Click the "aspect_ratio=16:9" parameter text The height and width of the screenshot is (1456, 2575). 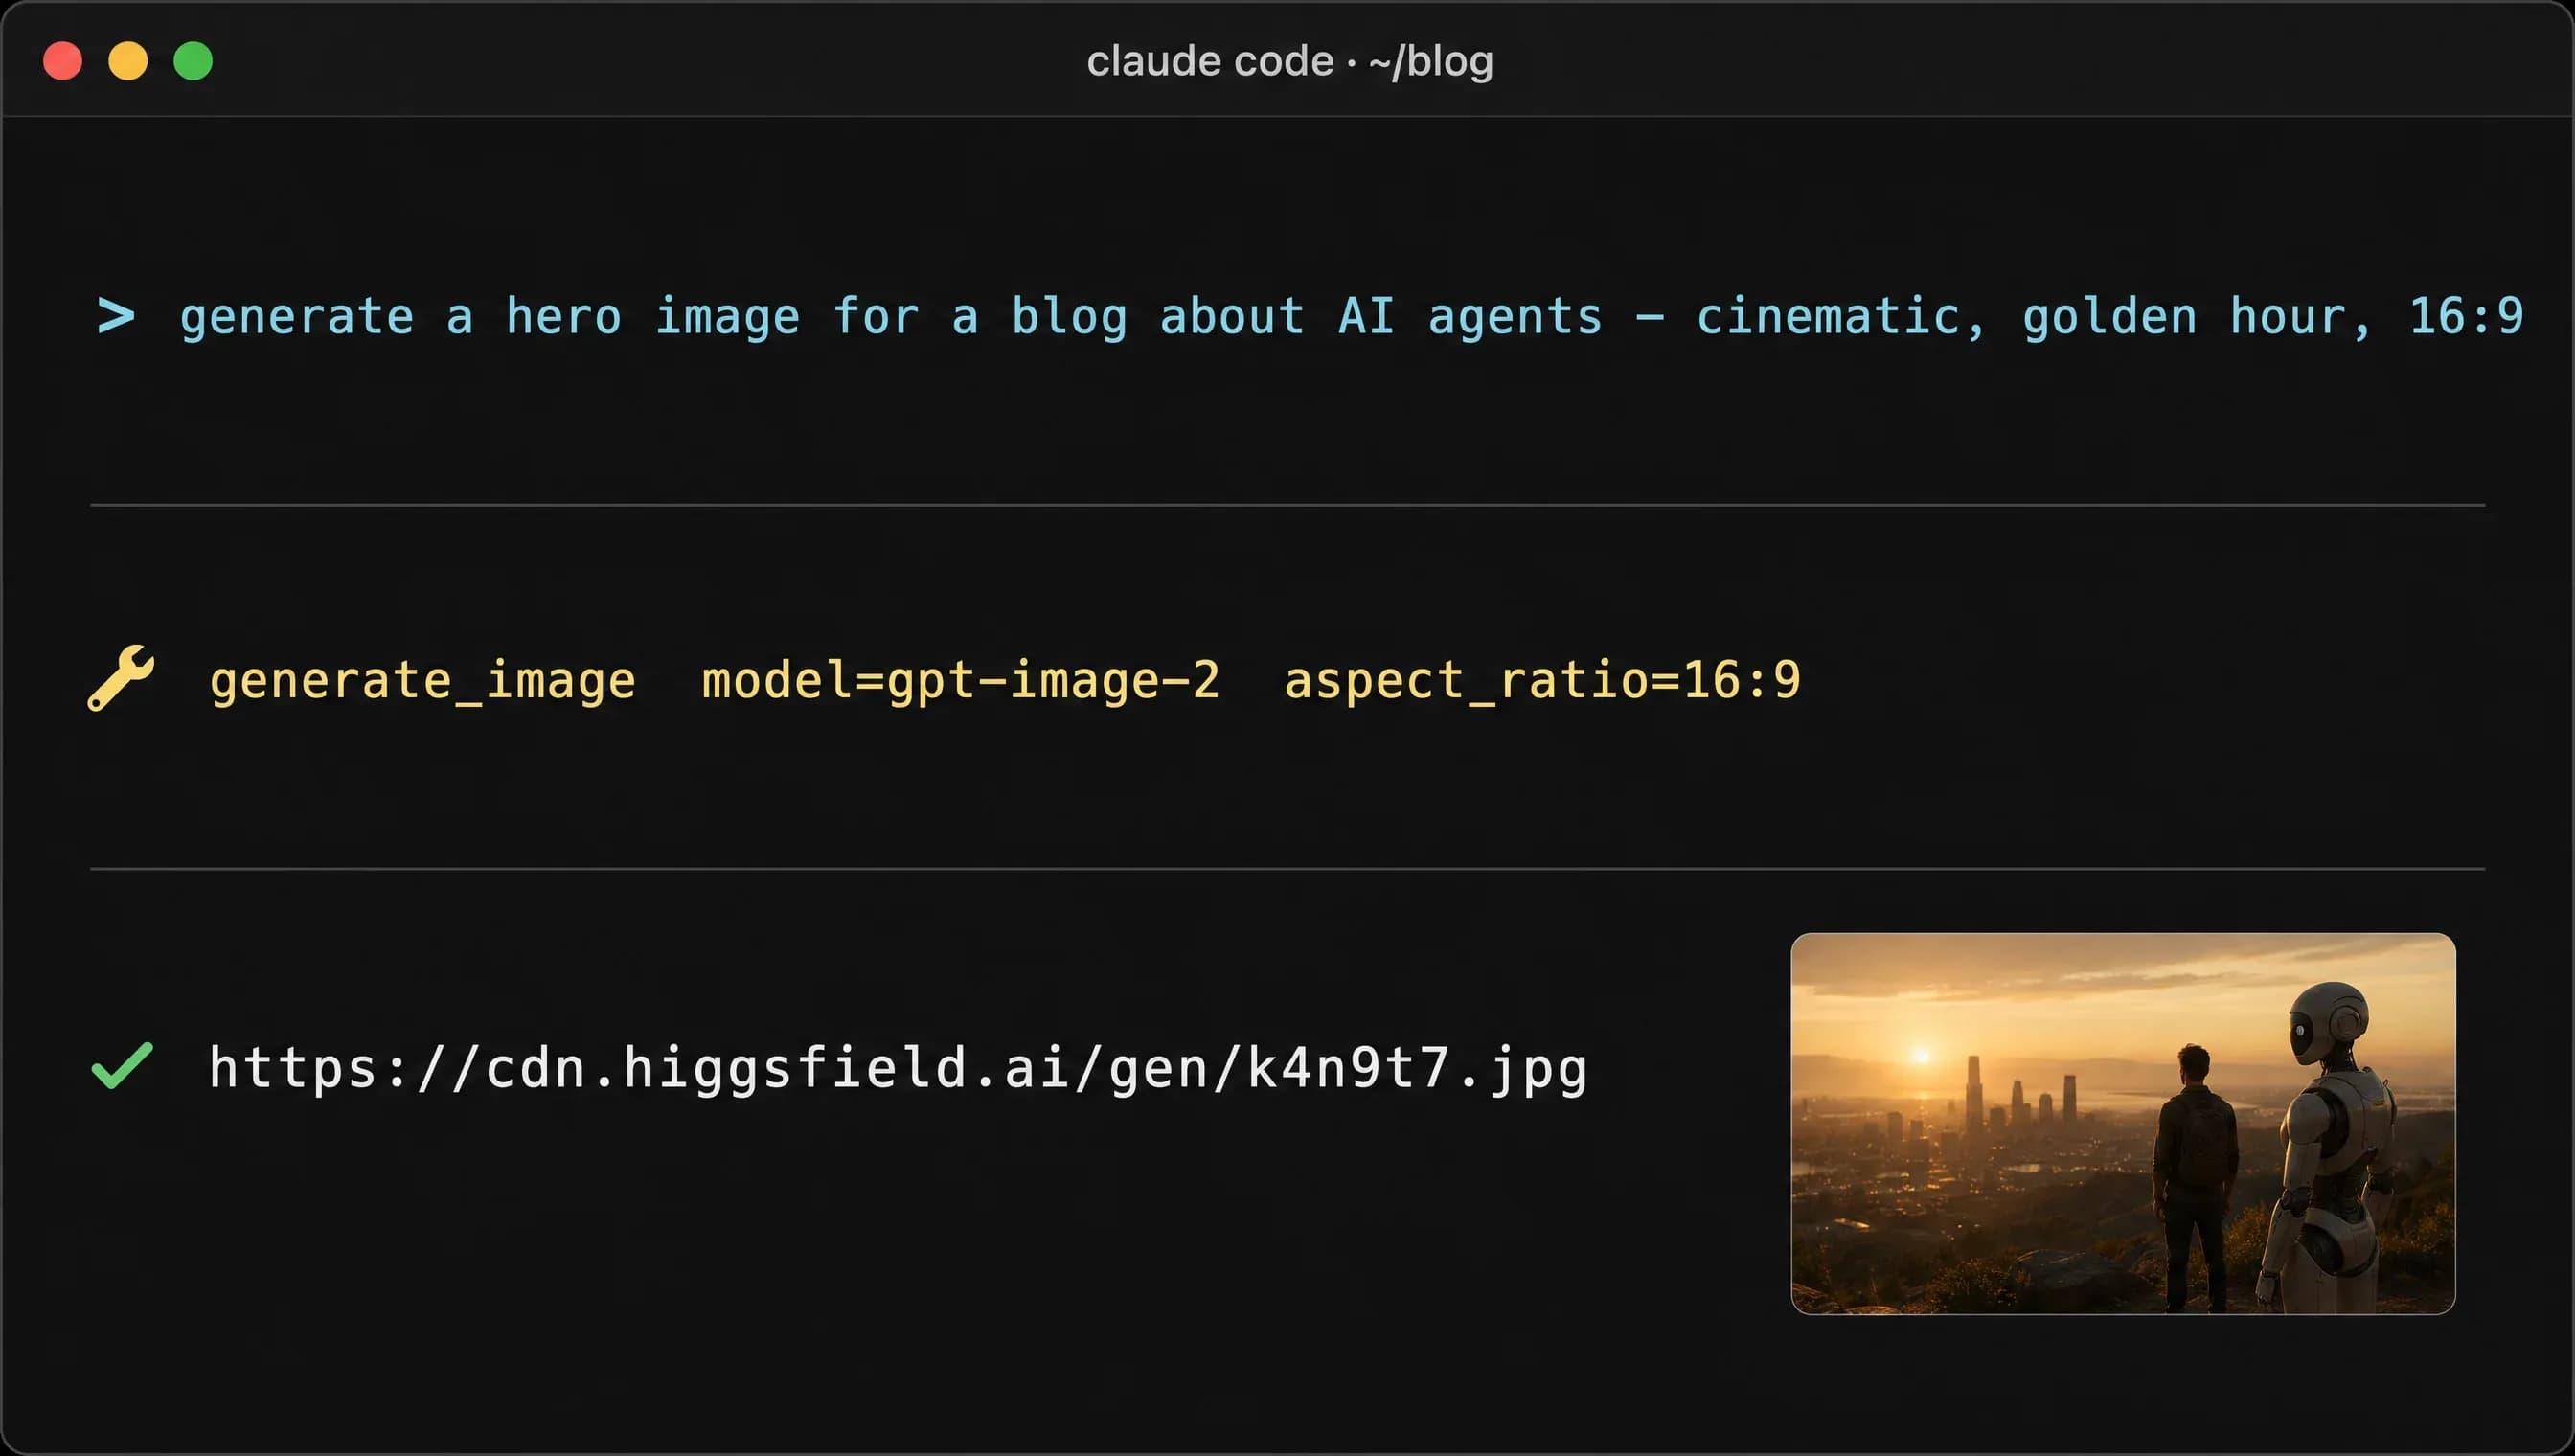[1542, 681]
